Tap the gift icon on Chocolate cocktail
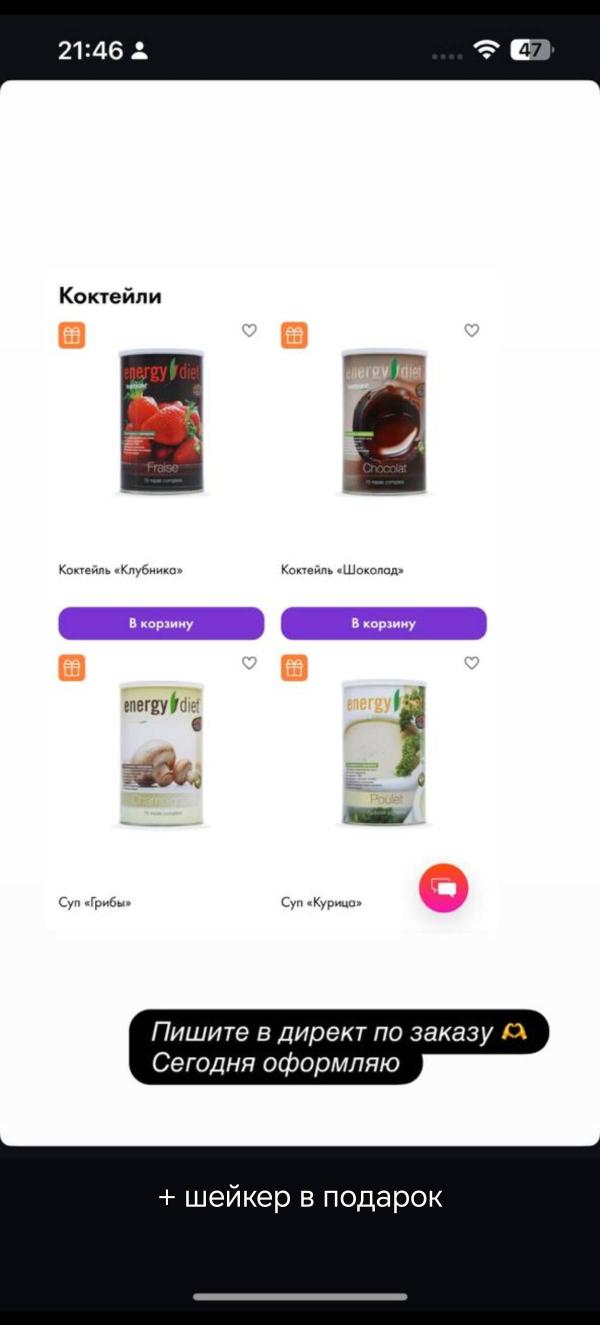Image resolution: width=600 pixels, height=1325 pixels. [x=294, y=336]
